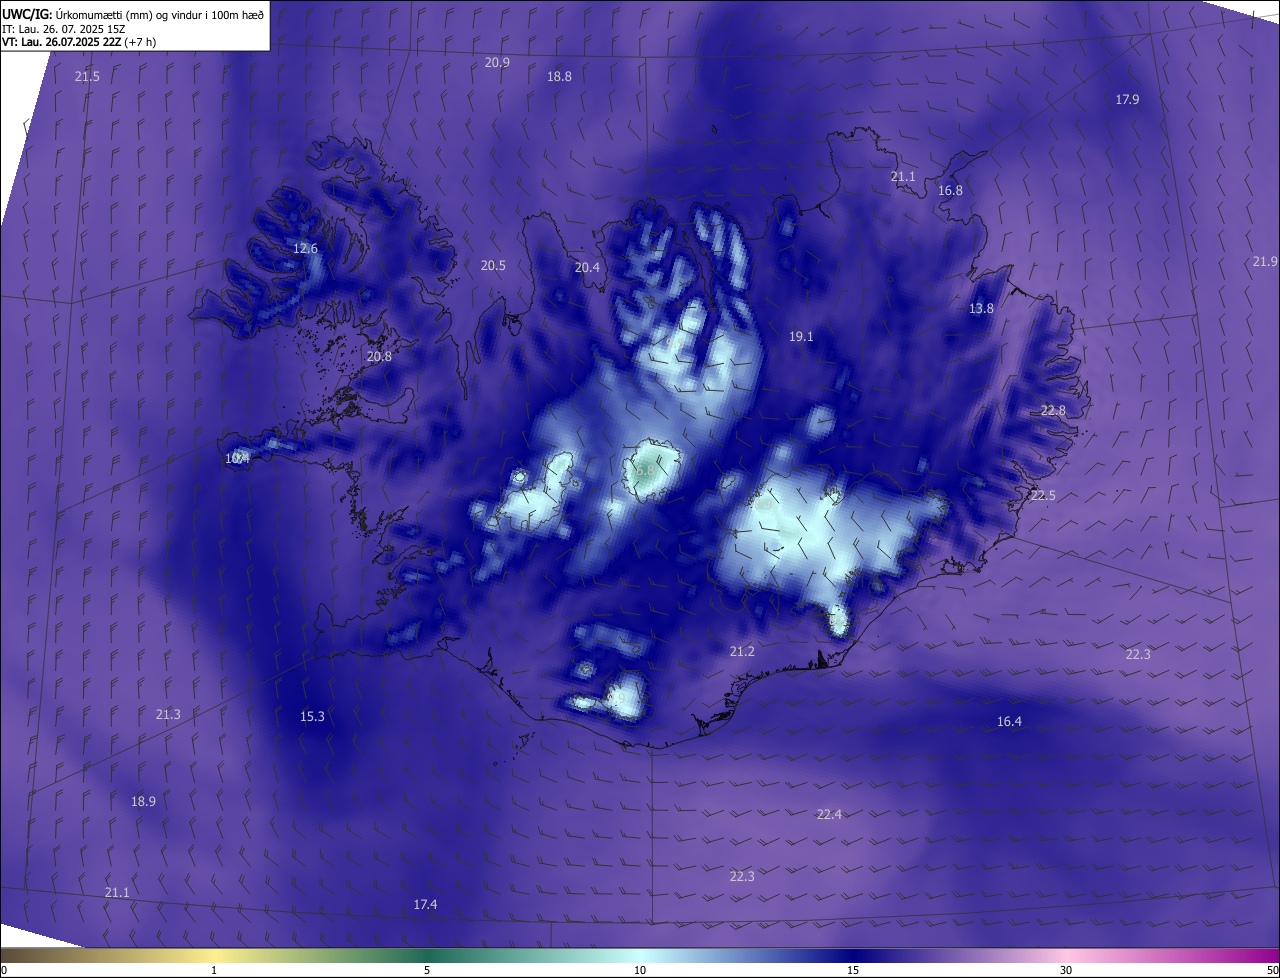Click the 18.9 value on the map
The height and width of the screenshot is (978, 1280).
143,802
